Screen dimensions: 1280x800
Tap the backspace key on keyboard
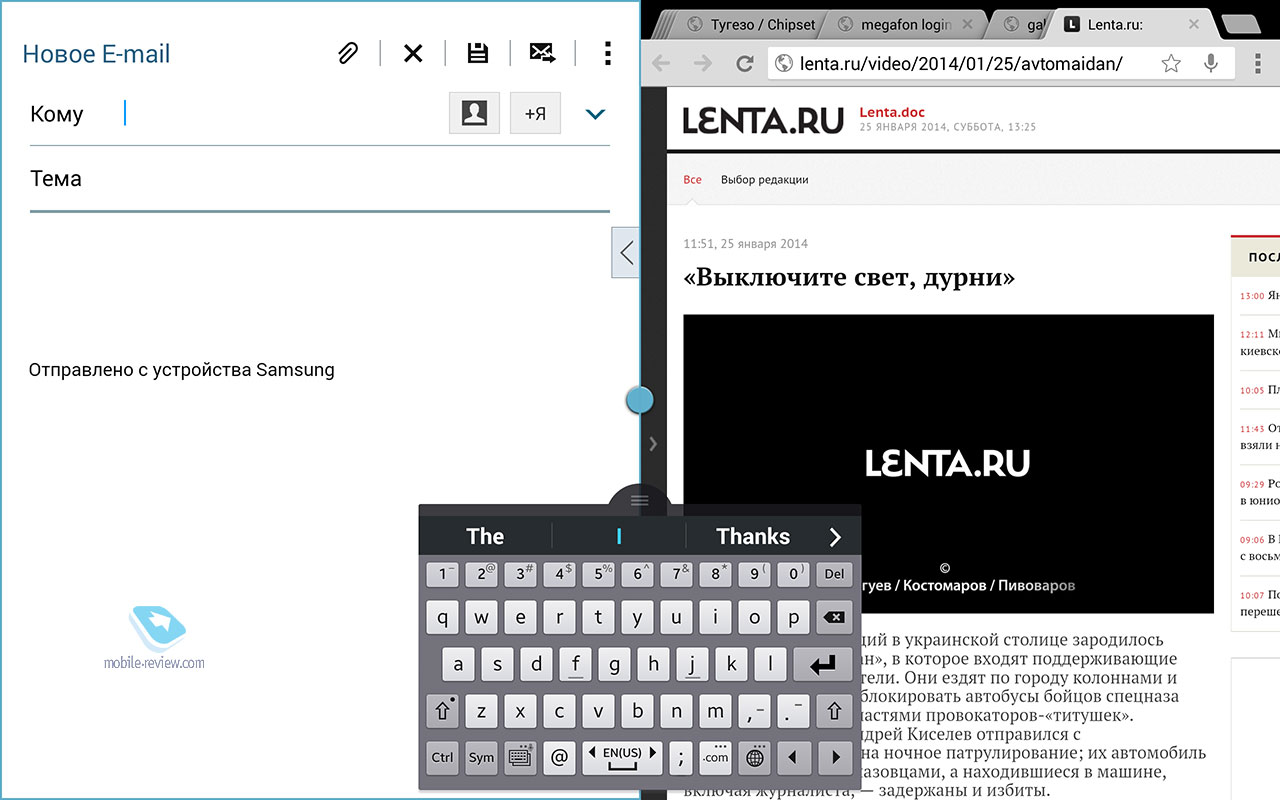[833, 618]
